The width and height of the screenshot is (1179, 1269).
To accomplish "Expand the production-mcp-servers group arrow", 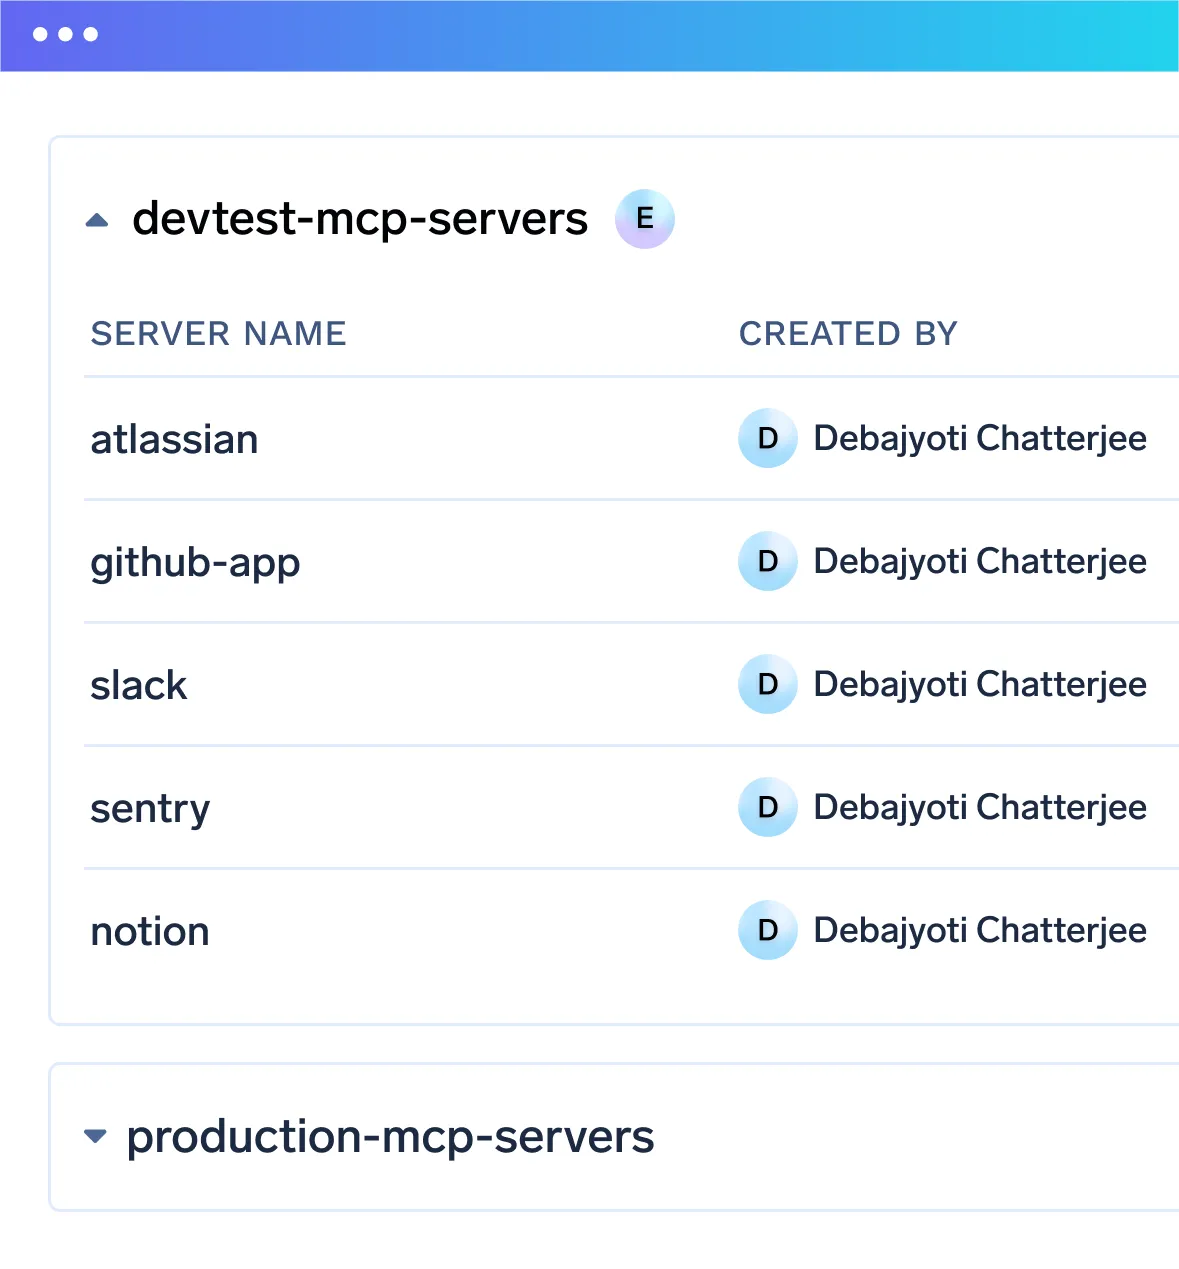I will coord(96,1136).
